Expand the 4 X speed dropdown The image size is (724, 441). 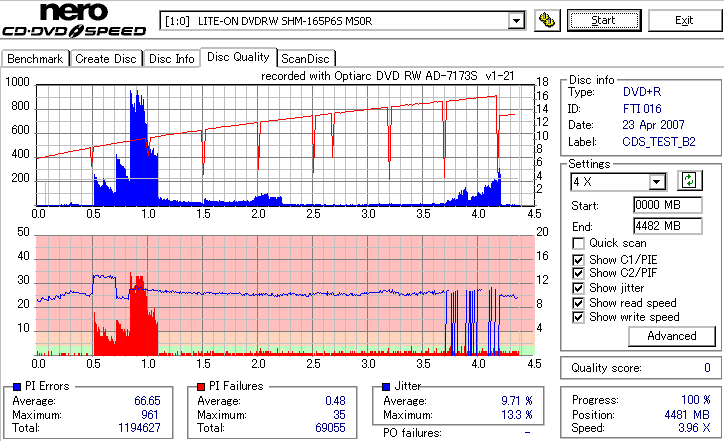[657, 182]
